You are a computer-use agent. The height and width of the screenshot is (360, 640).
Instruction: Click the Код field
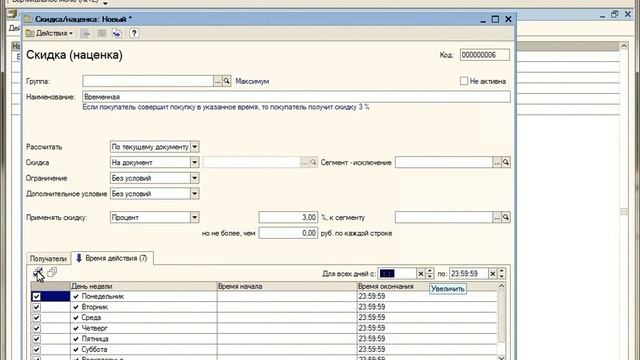coord(484,55)
